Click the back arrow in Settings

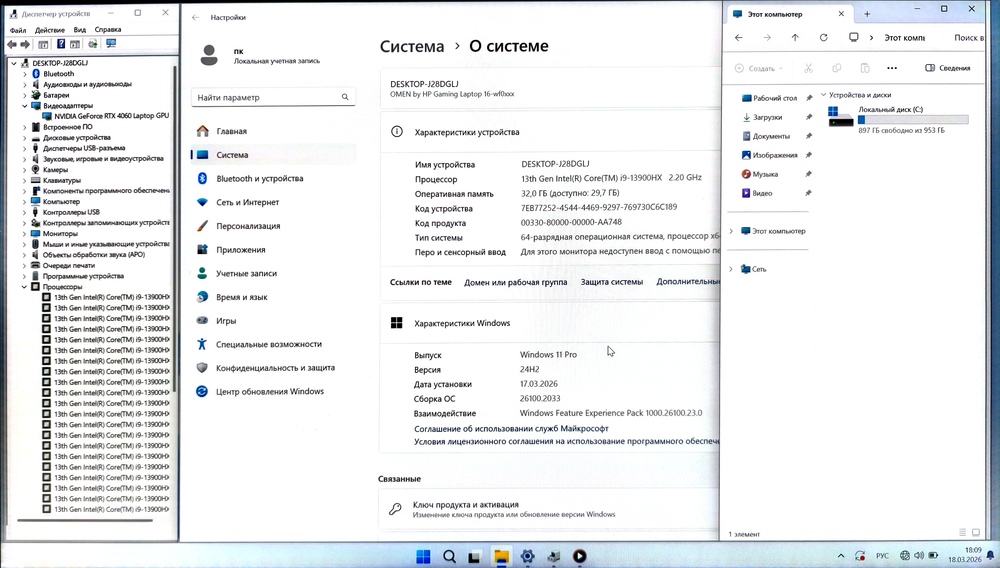[x=196, y=18]
